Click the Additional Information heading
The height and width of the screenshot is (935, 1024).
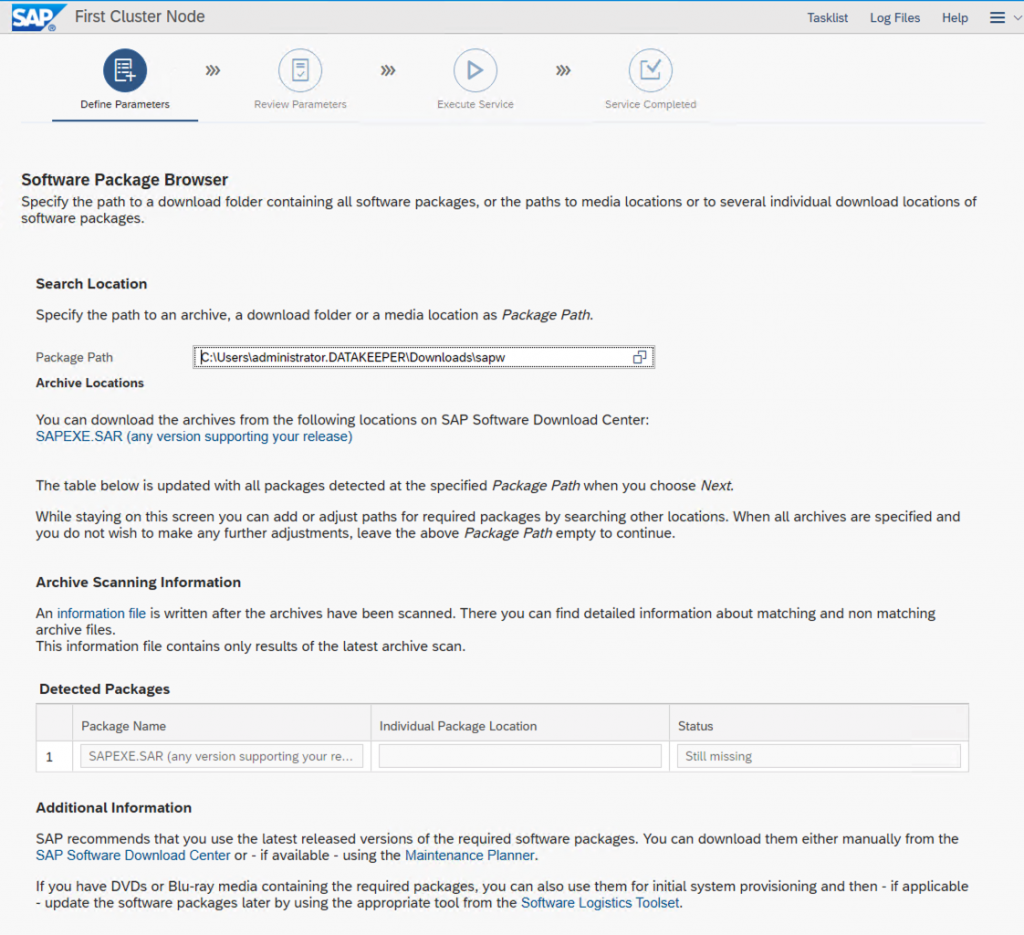coord(114,808)
